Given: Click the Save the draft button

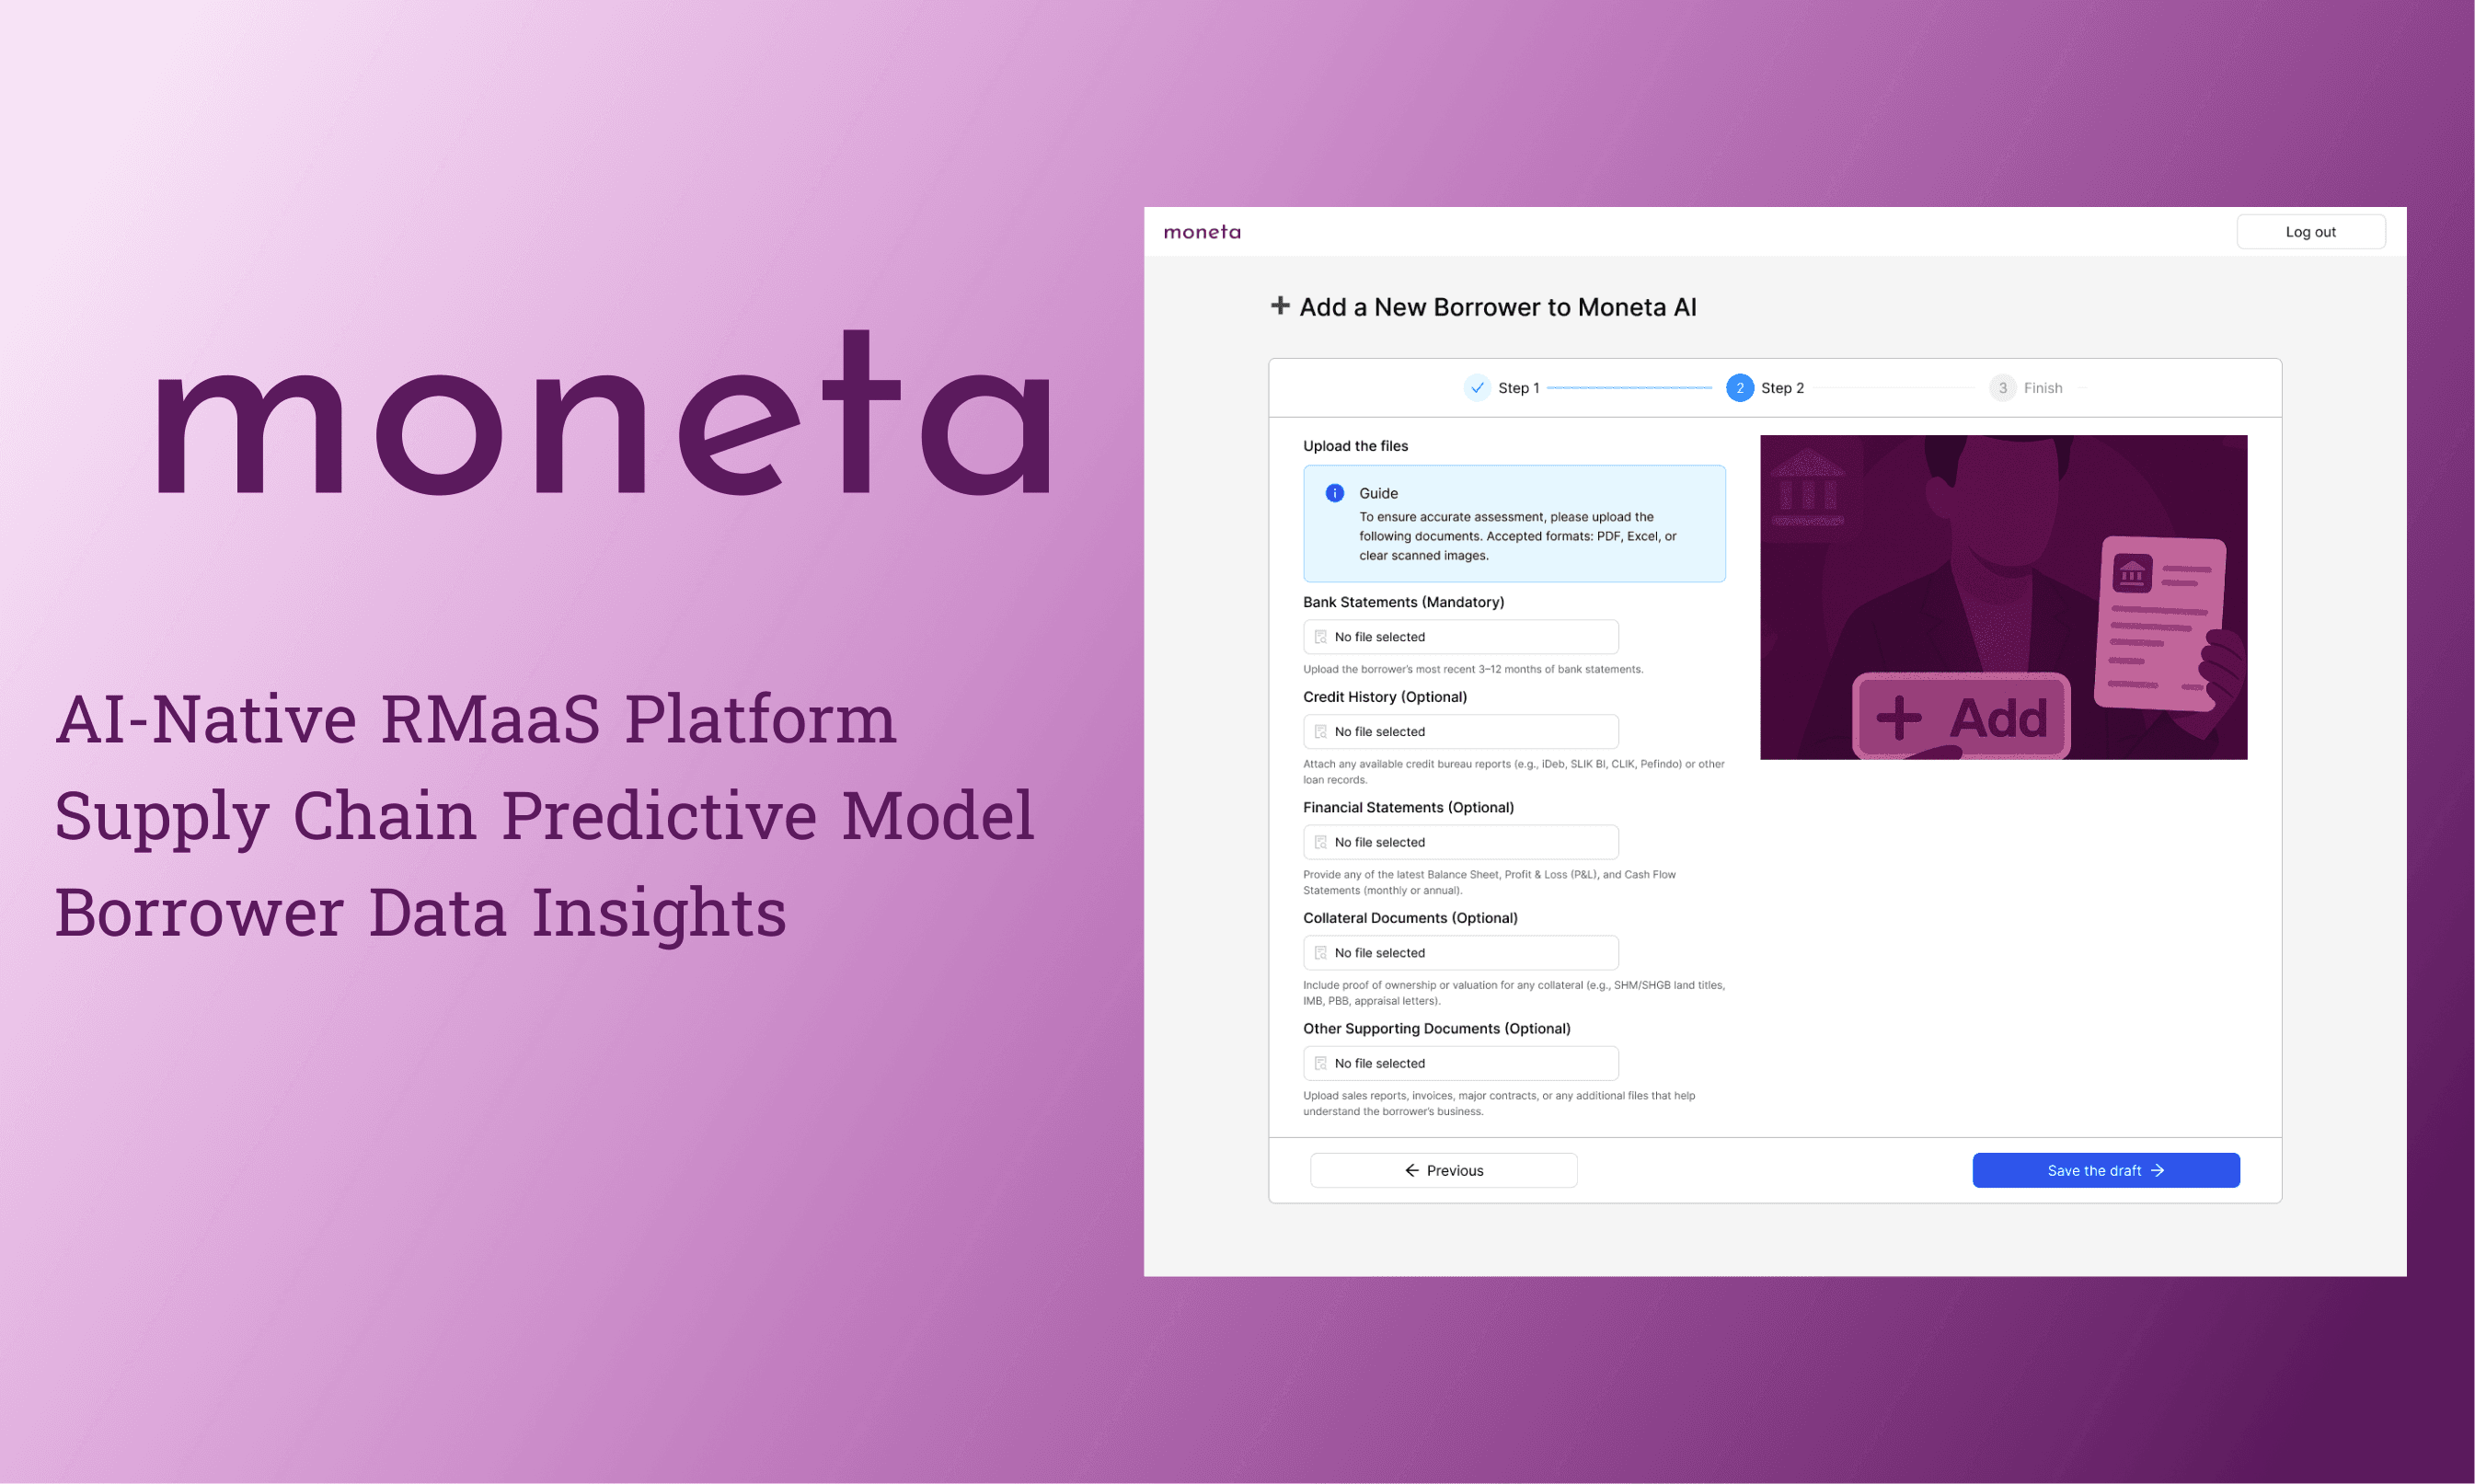Looking at the screenshot, I should 2105,1170.
